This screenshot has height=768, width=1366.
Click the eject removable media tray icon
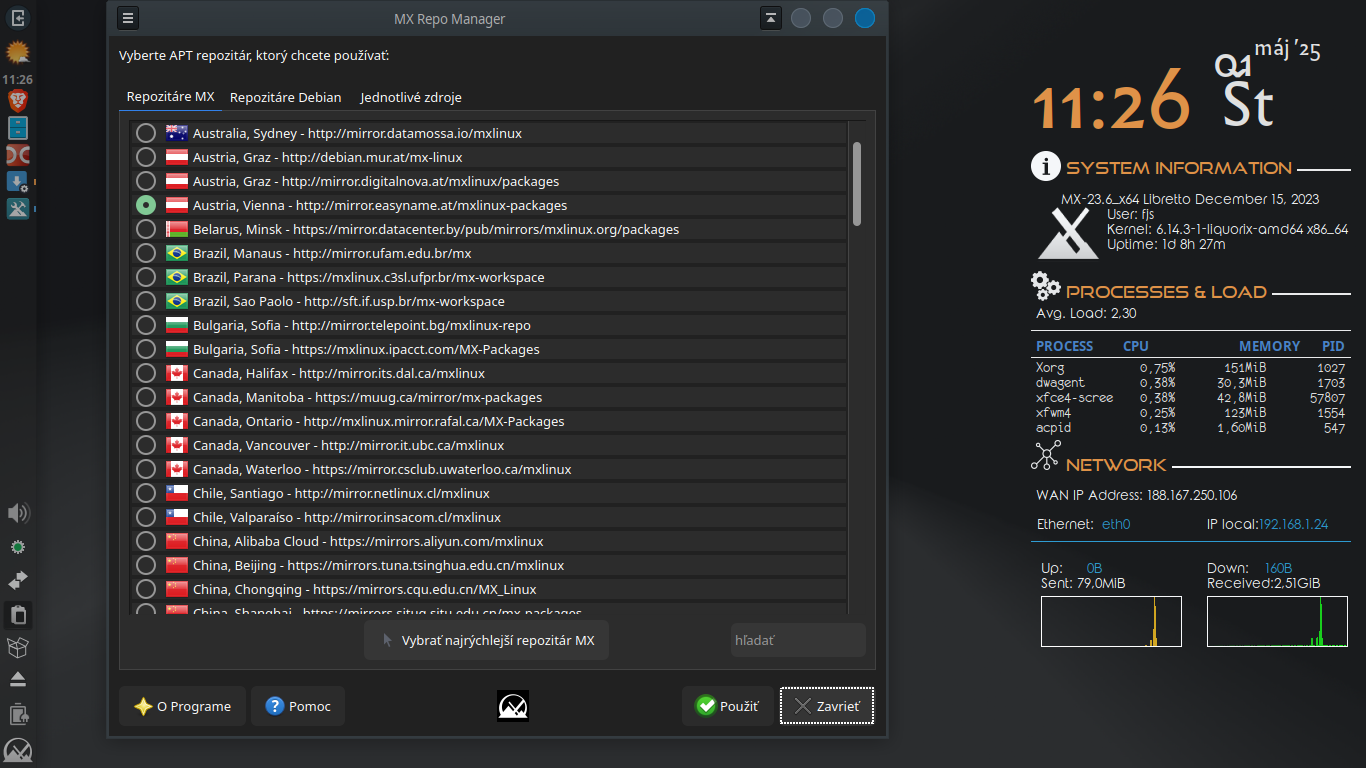point(18,680)
